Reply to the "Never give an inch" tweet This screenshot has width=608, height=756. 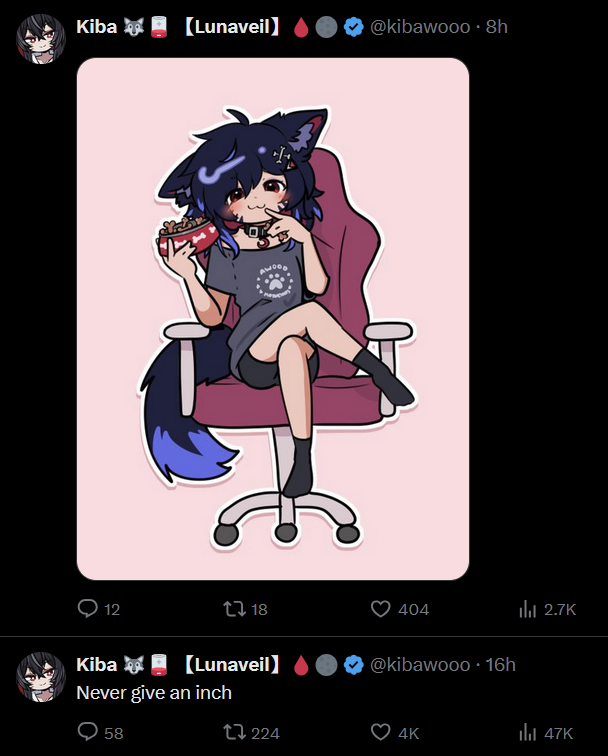88,732
